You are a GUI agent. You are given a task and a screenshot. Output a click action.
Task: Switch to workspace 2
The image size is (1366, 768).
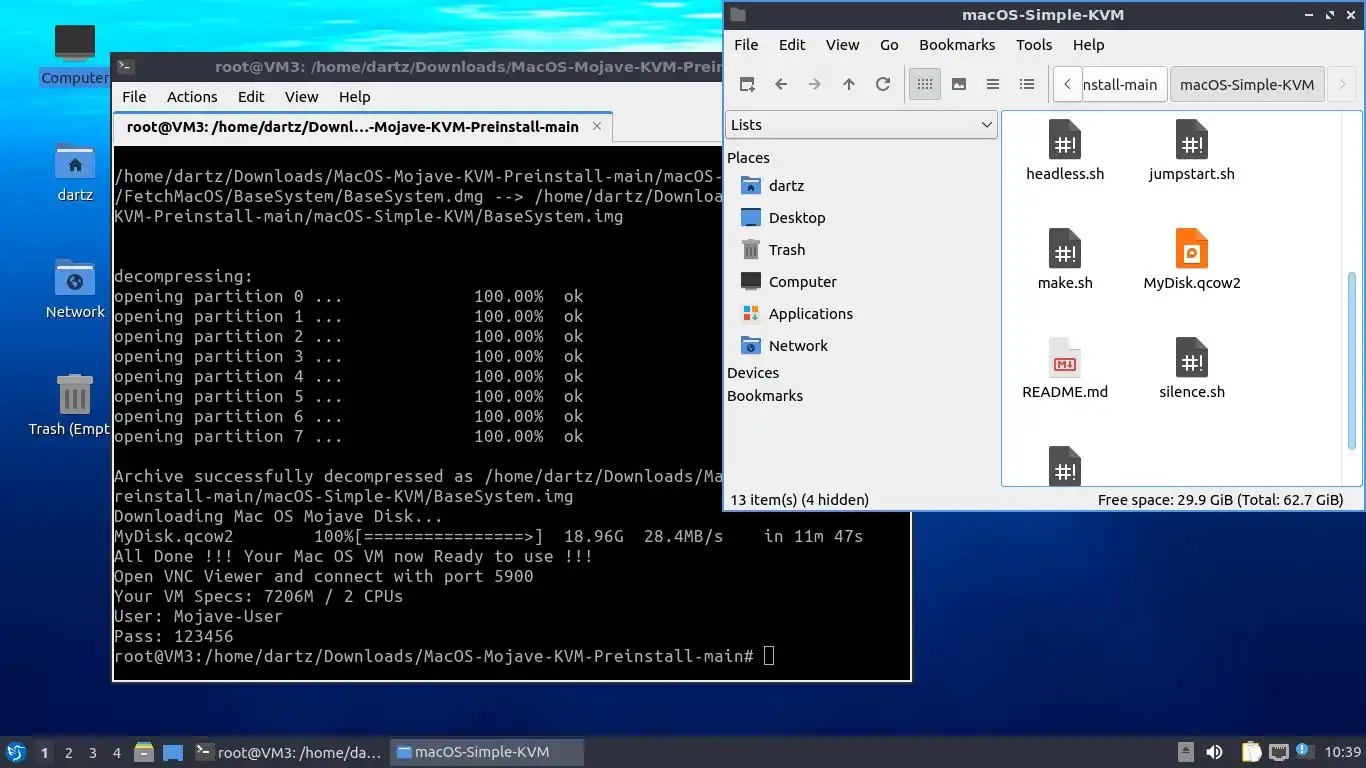pyautogui.click(x=68, y=753)
